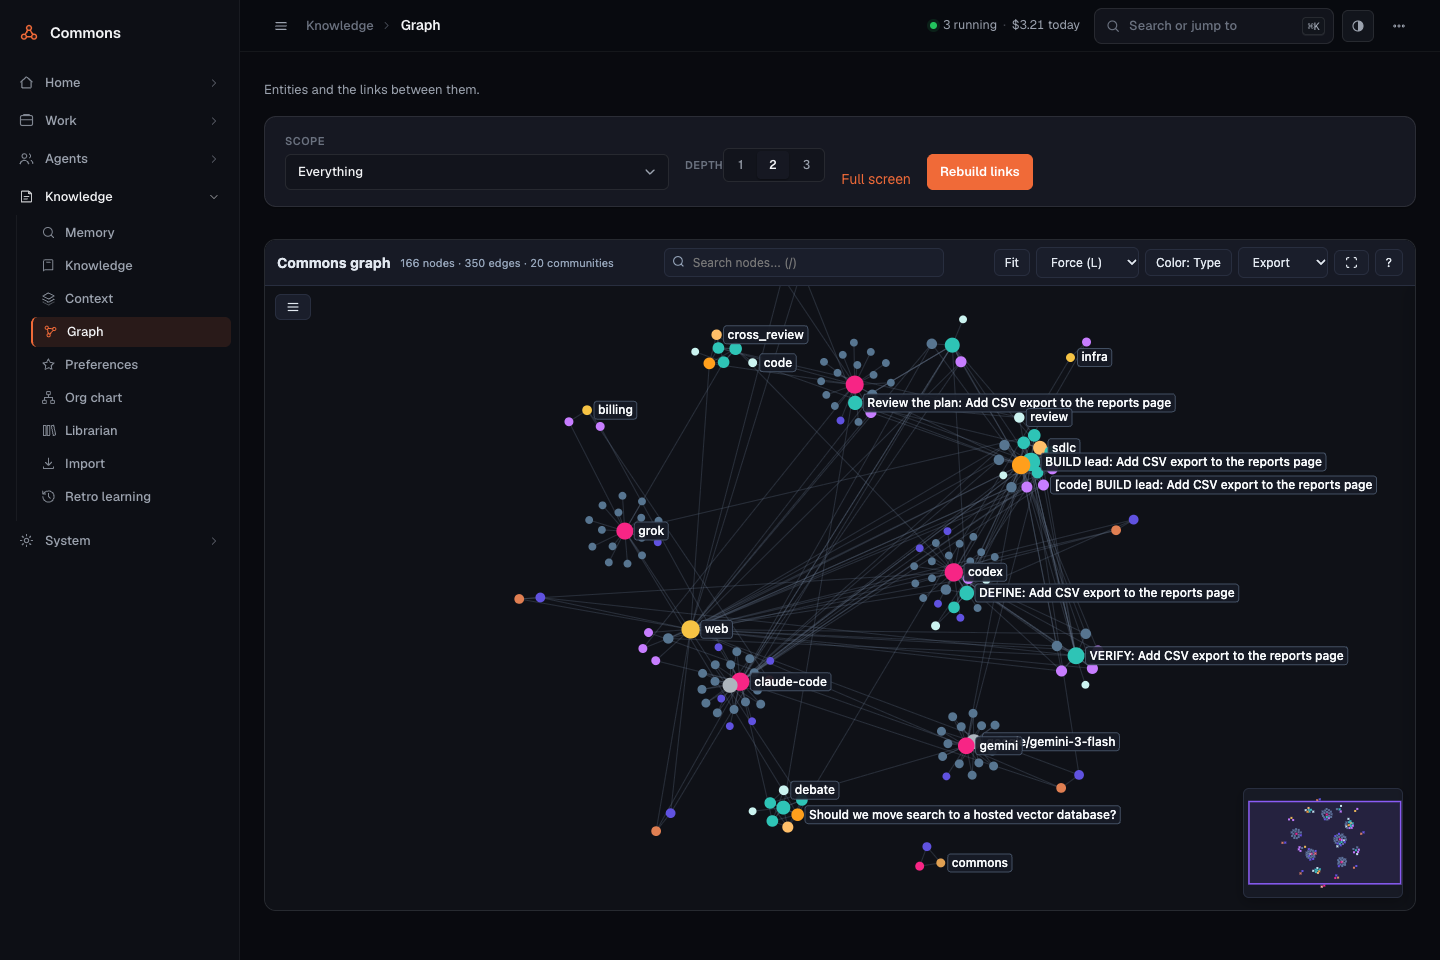
Task: Open the Everything scope dropdown
Action: coord(477,172)
